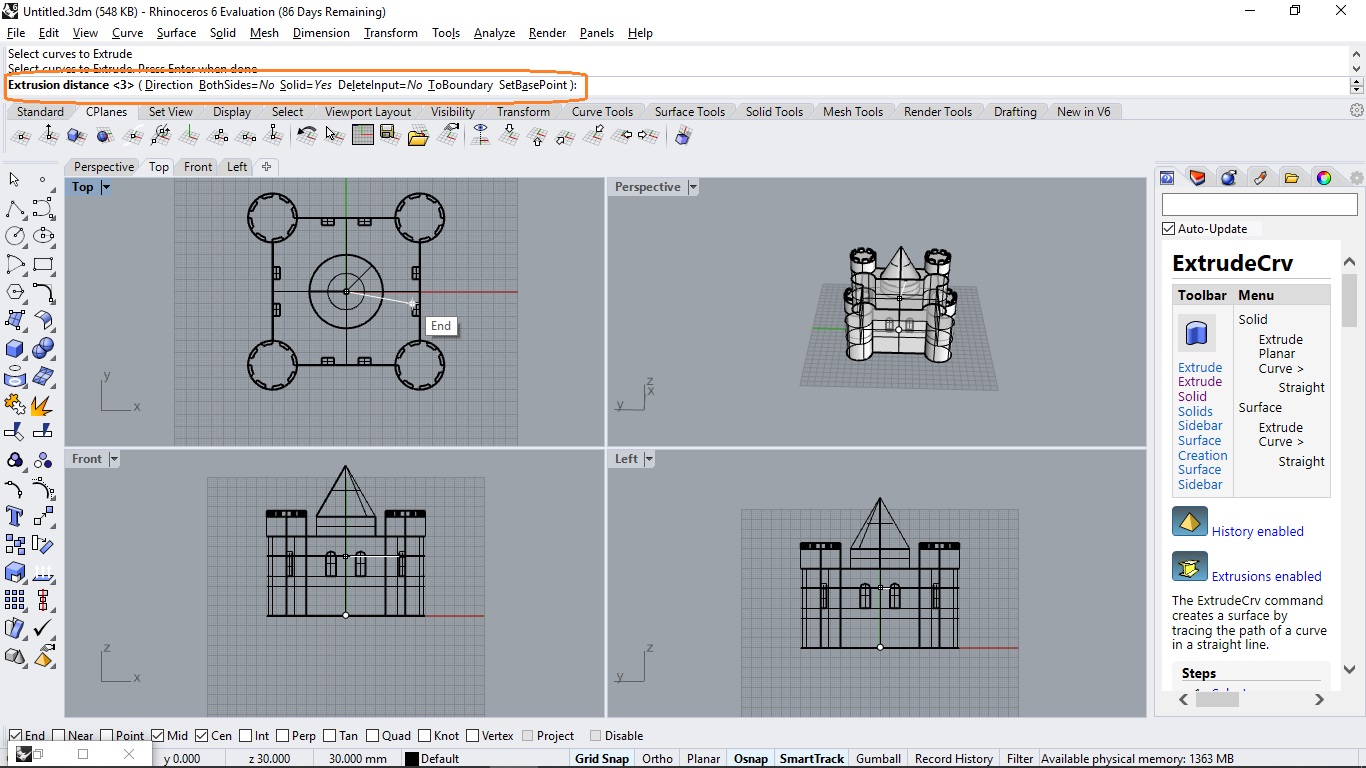Uncheck Auto-Update in help panel
The width and height of the screenshot is (1366, 768).
pos(1168,229)
